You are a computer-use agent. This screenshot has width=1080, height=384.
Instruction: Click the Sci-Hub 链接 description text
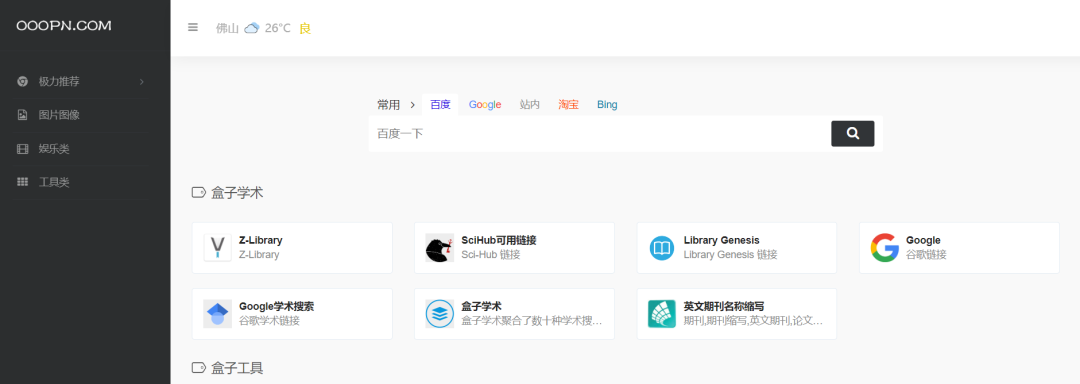click(x=490, y=255)
